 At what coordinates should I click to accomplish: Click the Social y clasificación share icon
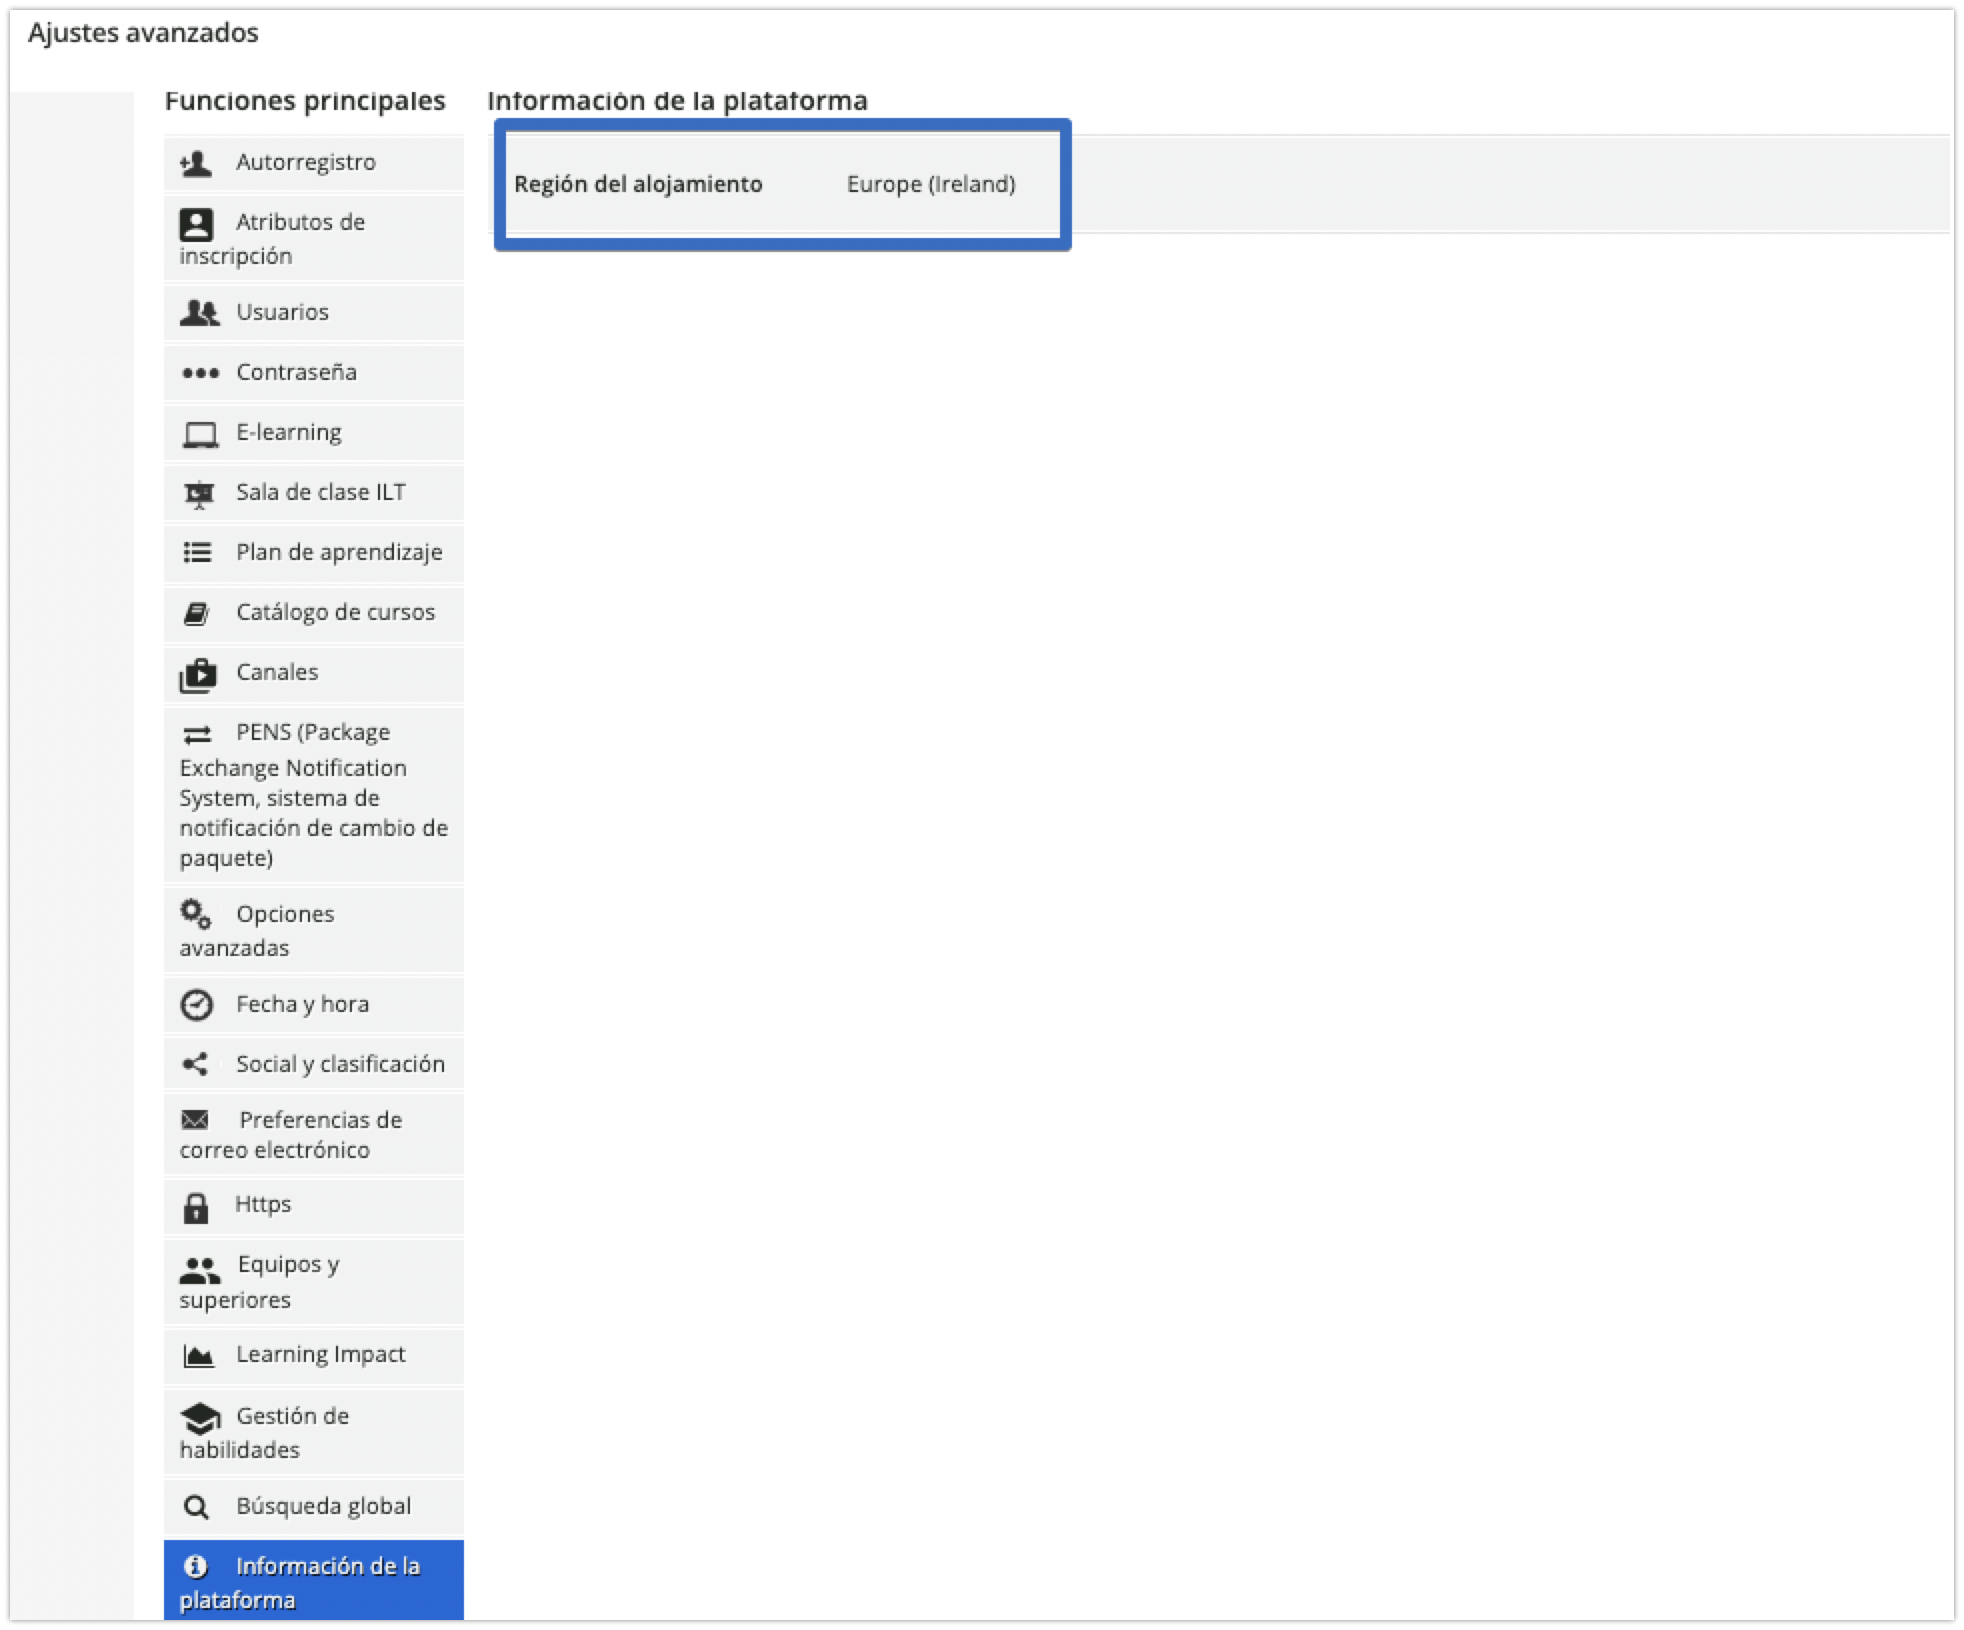click(196, 1064)
